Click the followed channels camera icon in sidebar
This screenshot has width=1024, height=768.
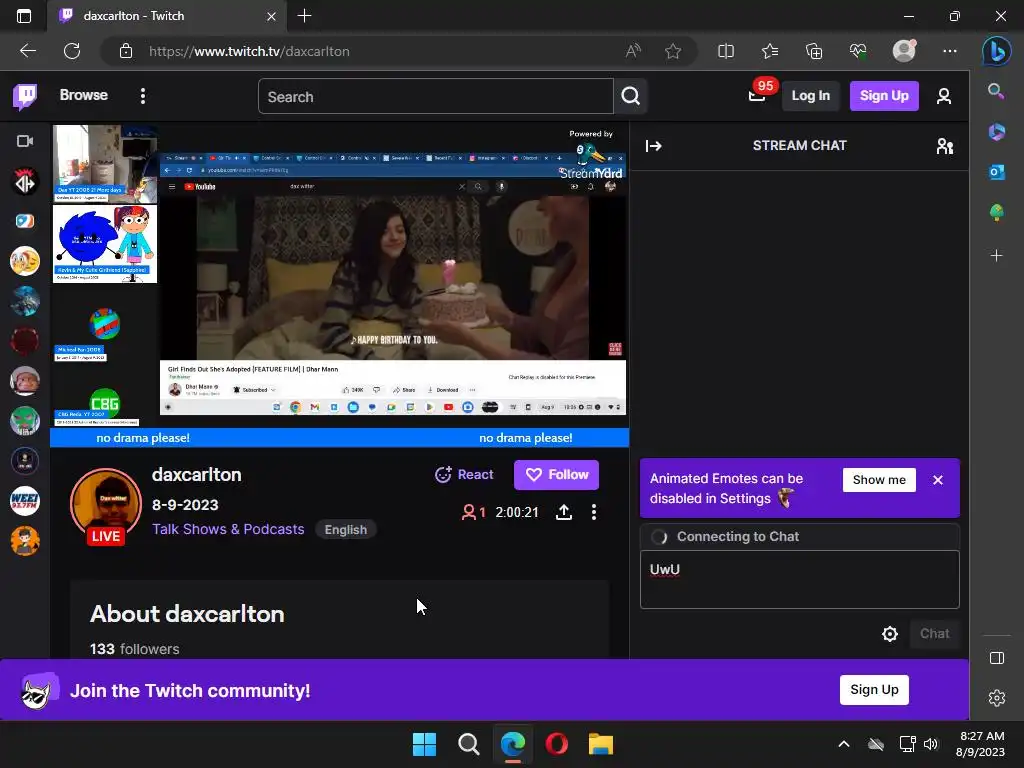point(25,141)
